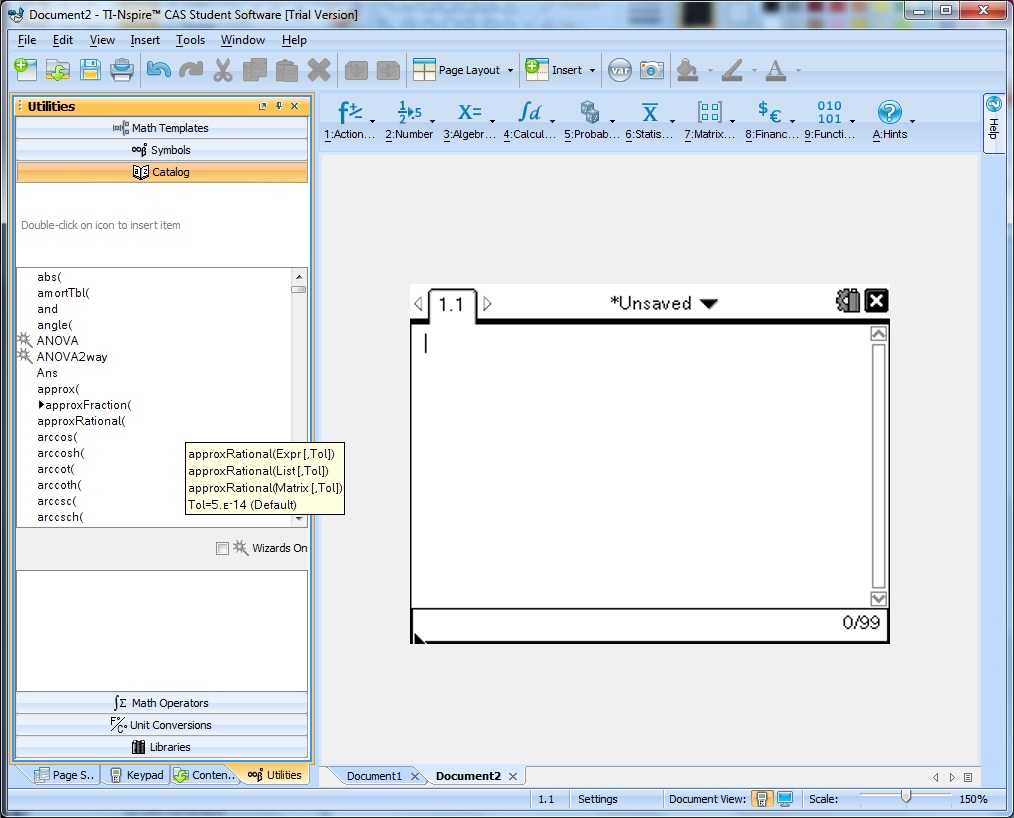1014x818 pixels.
Task: Click Settings in the status bar
Action: pyautogui.click(x=598, y=799)
